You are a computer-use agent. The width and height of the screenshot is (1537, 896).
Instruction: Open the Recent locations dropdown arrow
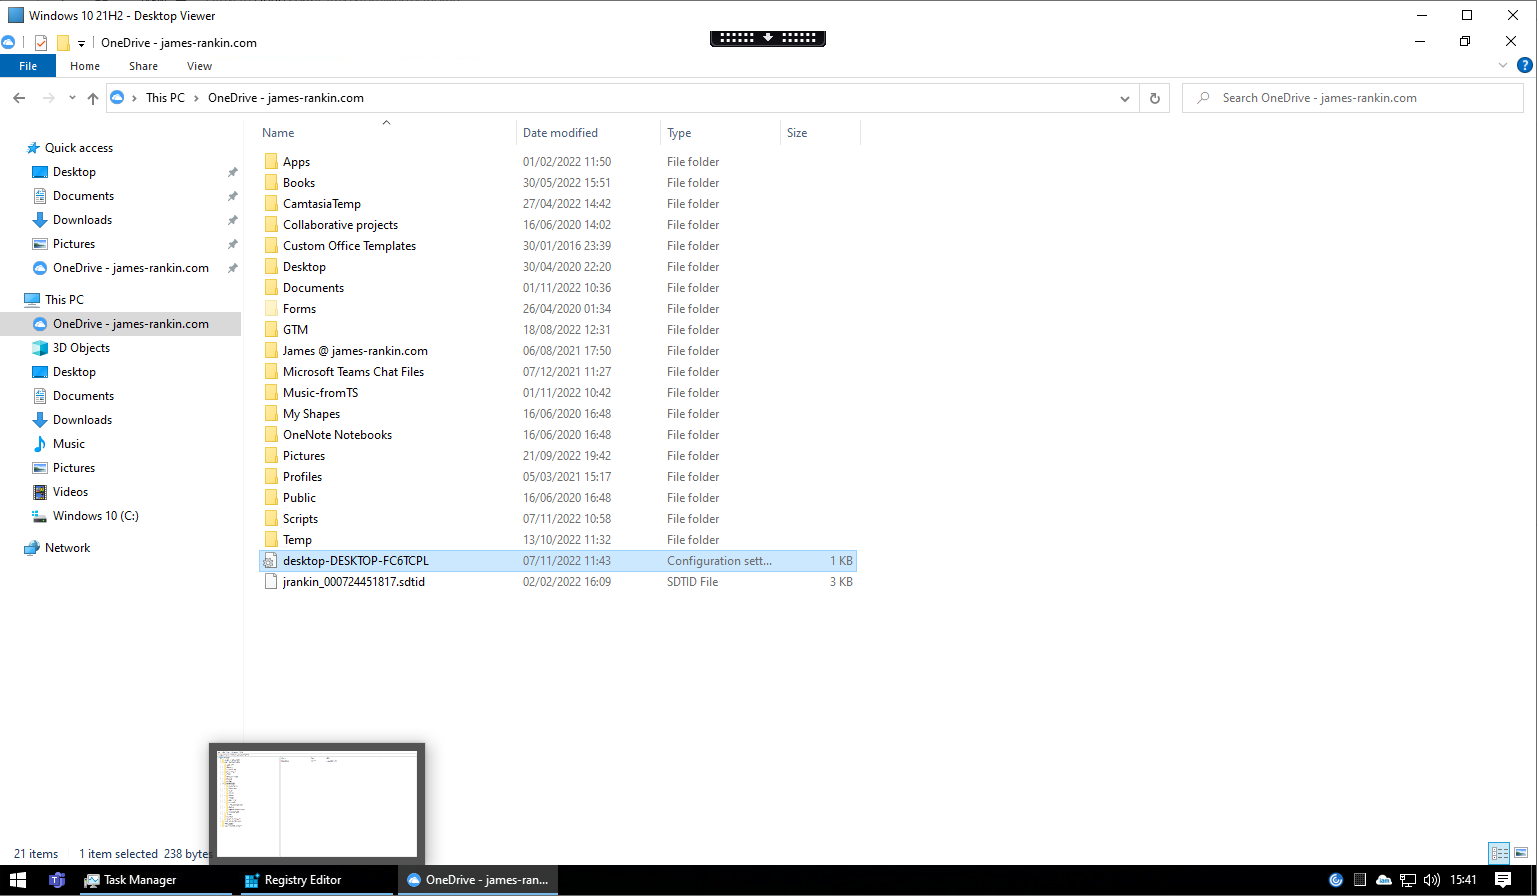point(72,98)
